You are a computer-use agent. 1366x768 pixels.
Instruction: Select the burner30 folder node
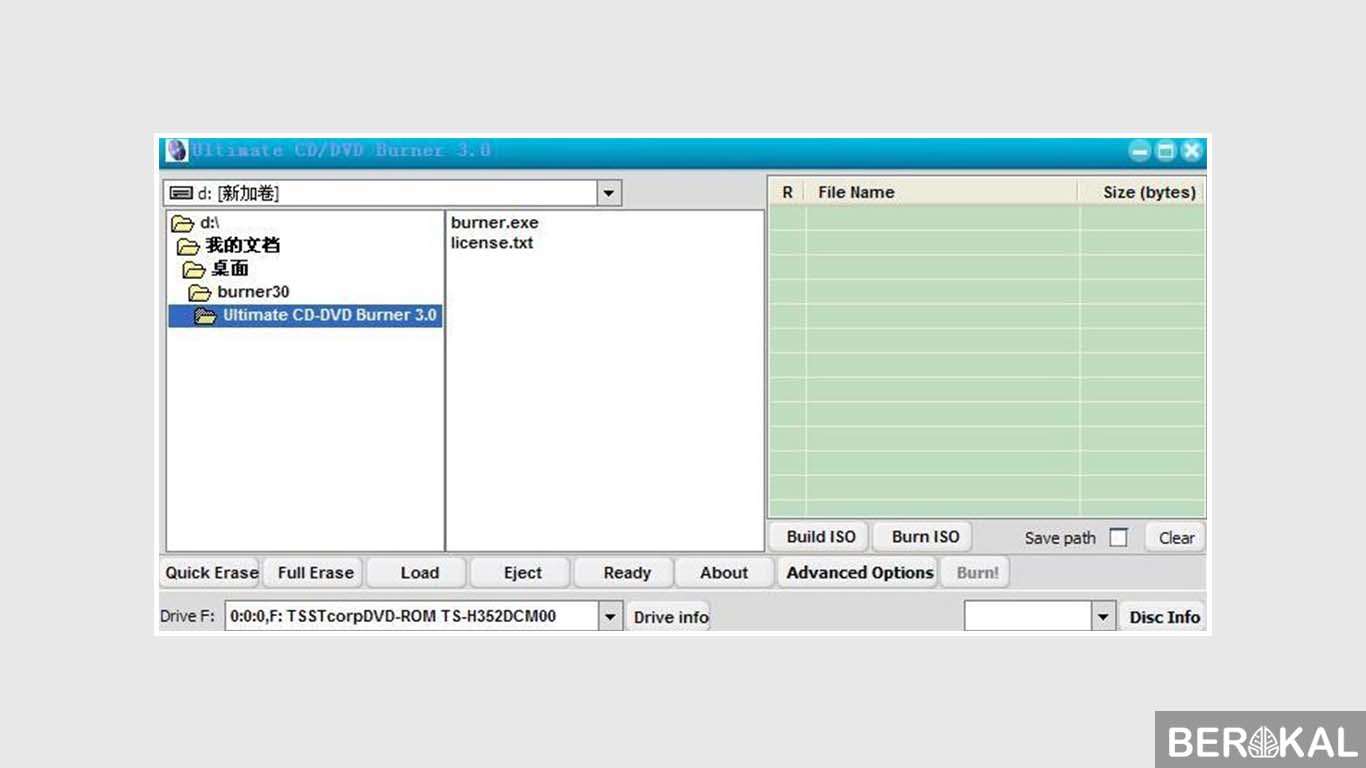point(253,292)
